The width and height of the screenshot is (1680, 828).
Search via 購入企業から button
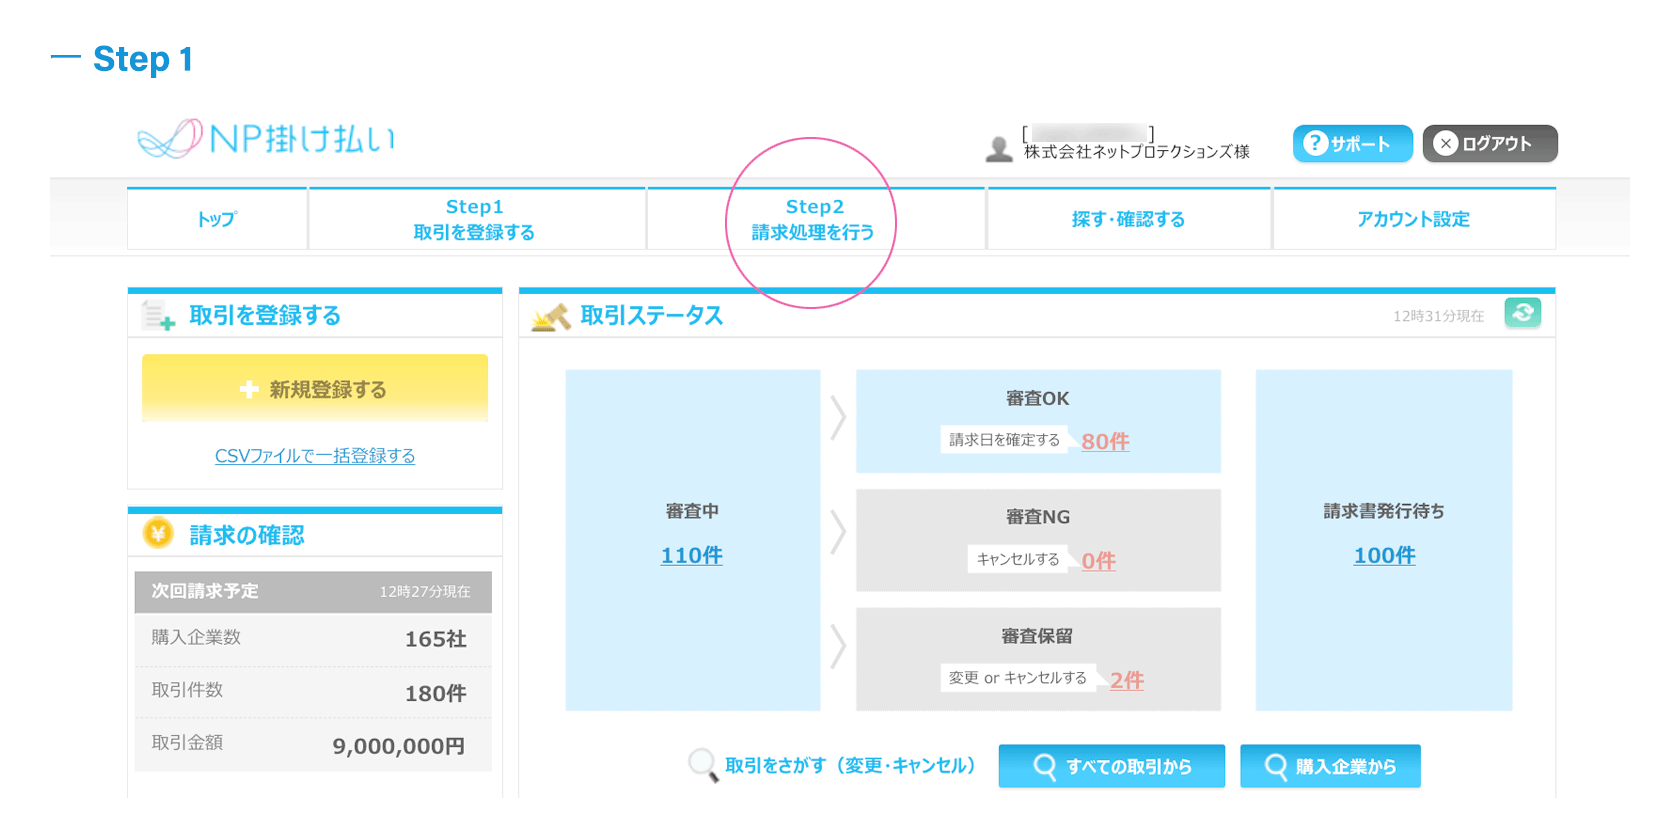point(1330,766)
